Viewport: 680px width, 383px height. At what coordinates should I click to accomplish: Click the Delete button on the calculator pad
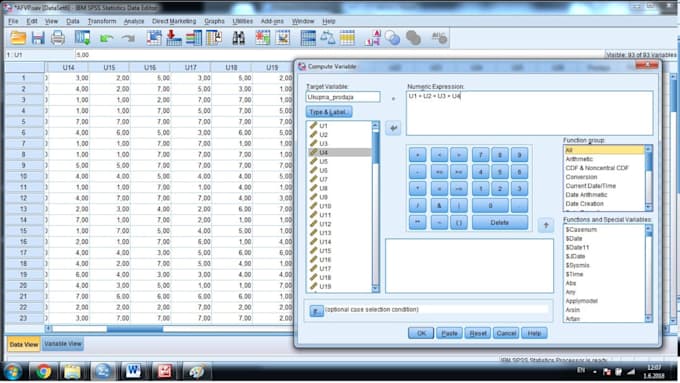(500, 223)
